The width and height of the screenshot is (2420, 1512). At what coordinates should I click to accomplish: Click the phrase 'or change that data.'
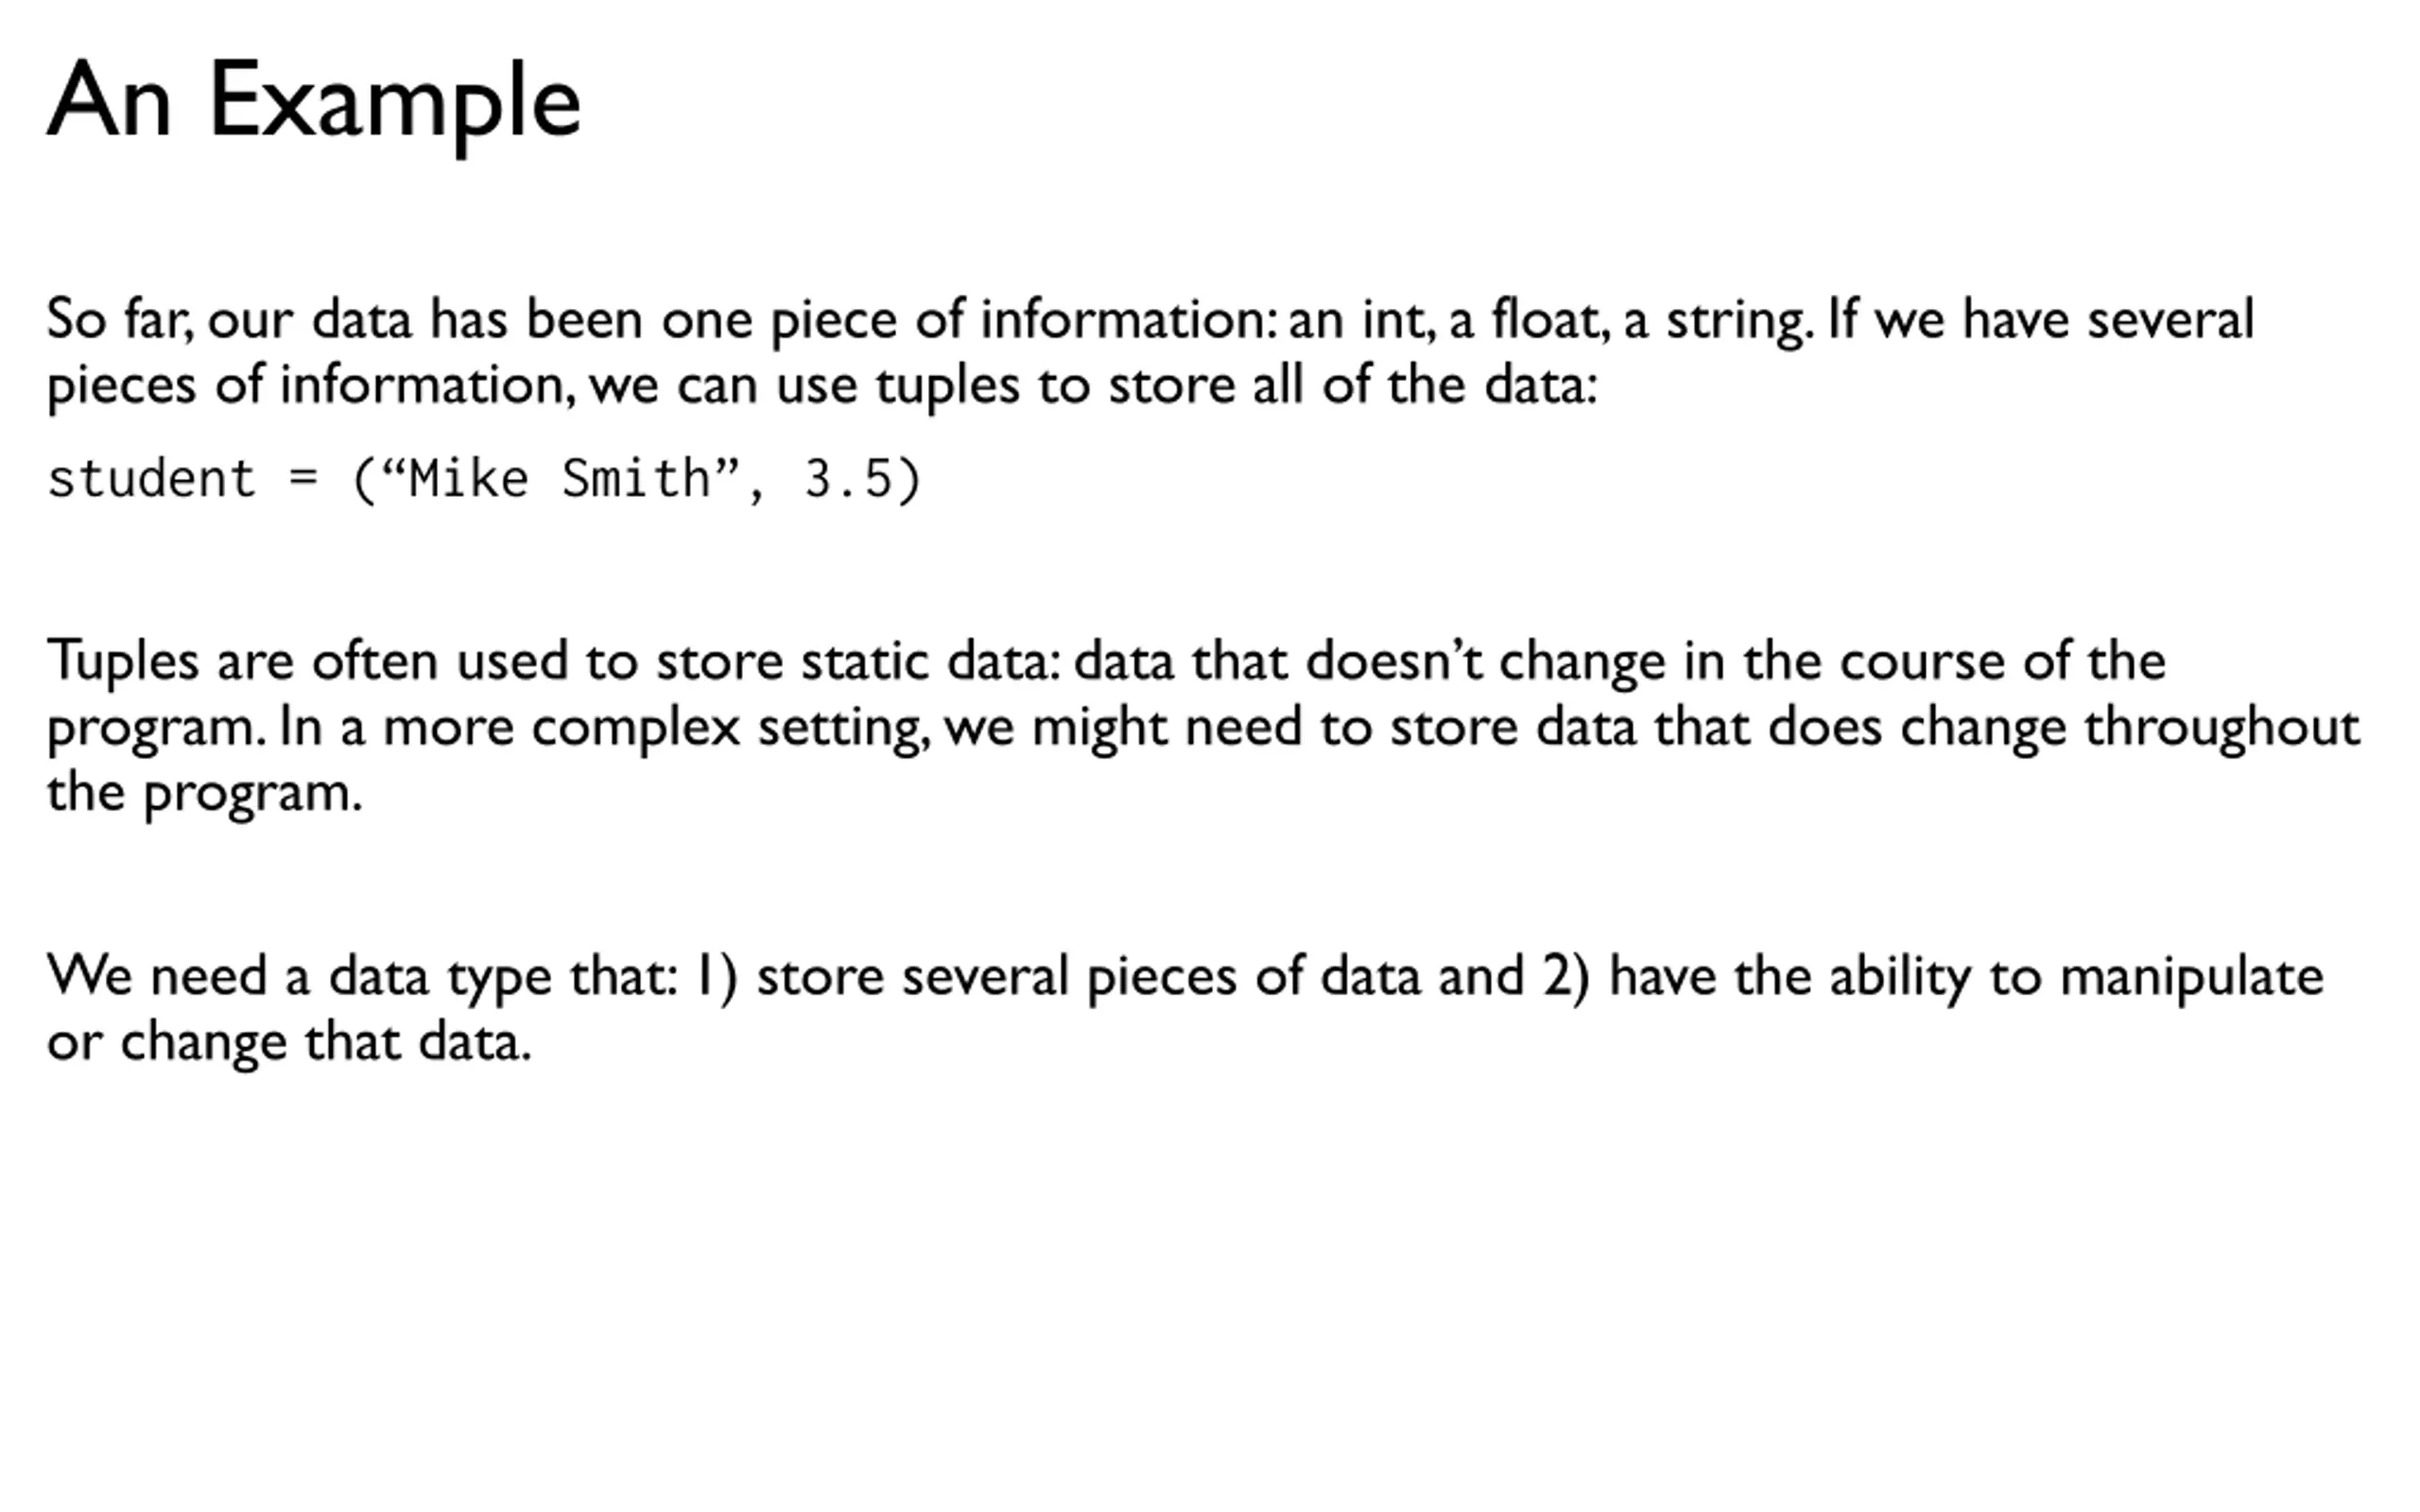click(x=289, y=1042)
